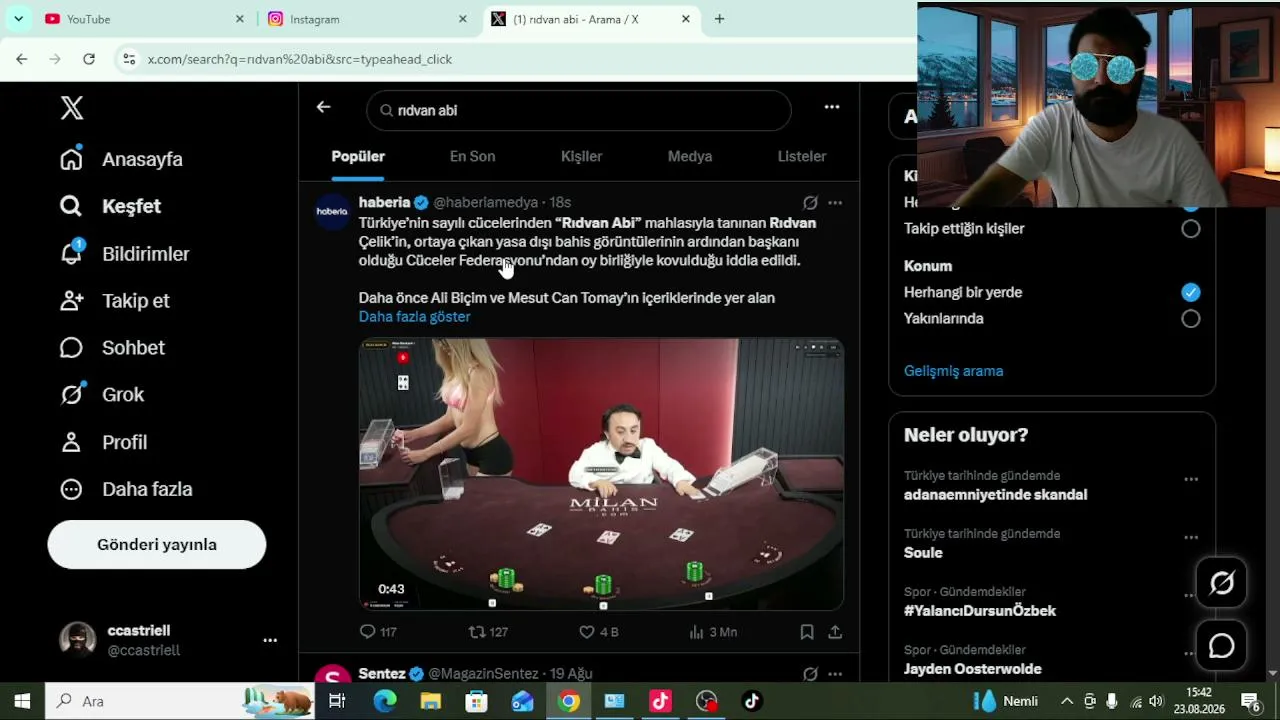Like the haberia post
1280x720 pixels.
587,632
